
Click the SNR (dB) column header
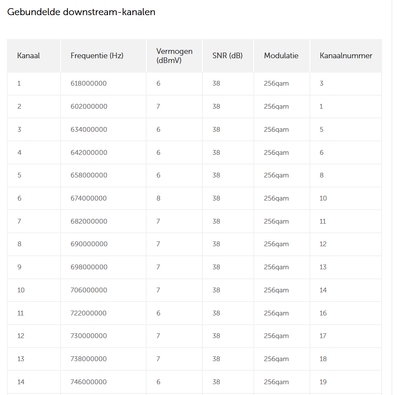click(x=228, y=56)
